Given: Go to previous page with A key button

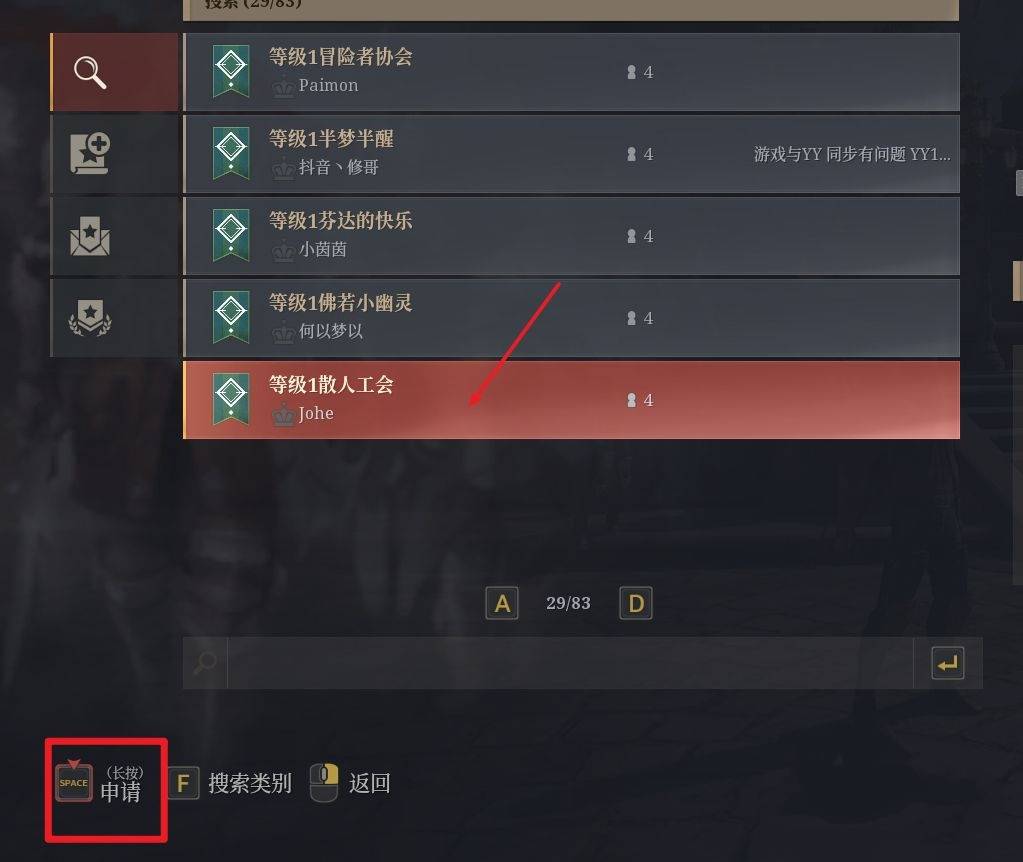Looking at the screenshot, I should (502, 603).
